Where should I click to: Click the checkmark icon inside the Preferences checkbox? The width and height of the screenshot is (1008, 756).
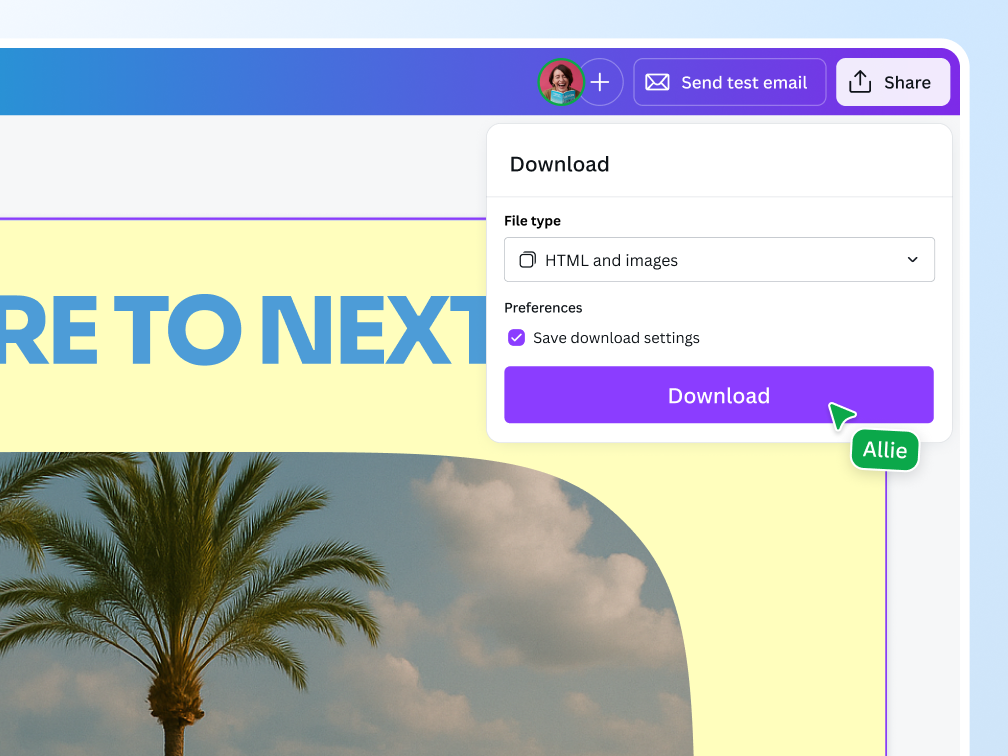(x=516, y=338)
